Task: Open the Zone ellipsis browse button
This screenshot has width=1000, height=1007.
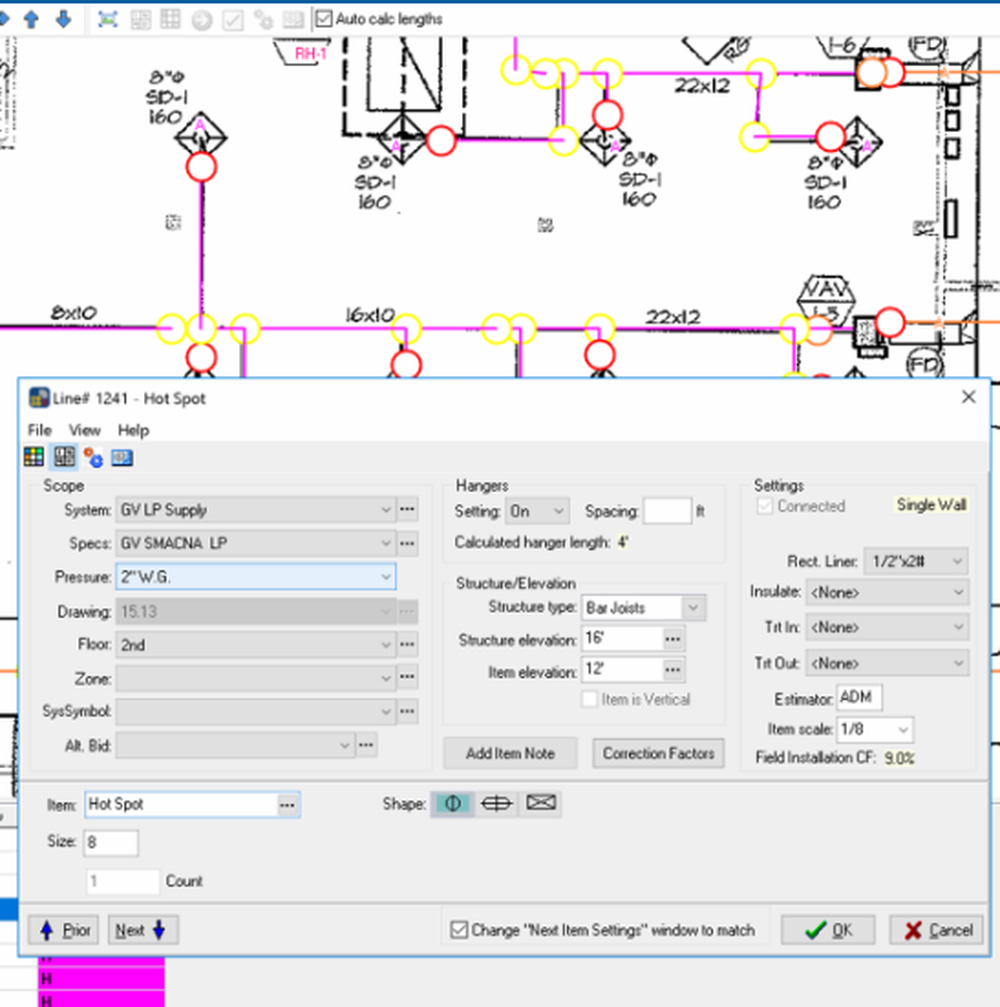Action: coord(408,677)
